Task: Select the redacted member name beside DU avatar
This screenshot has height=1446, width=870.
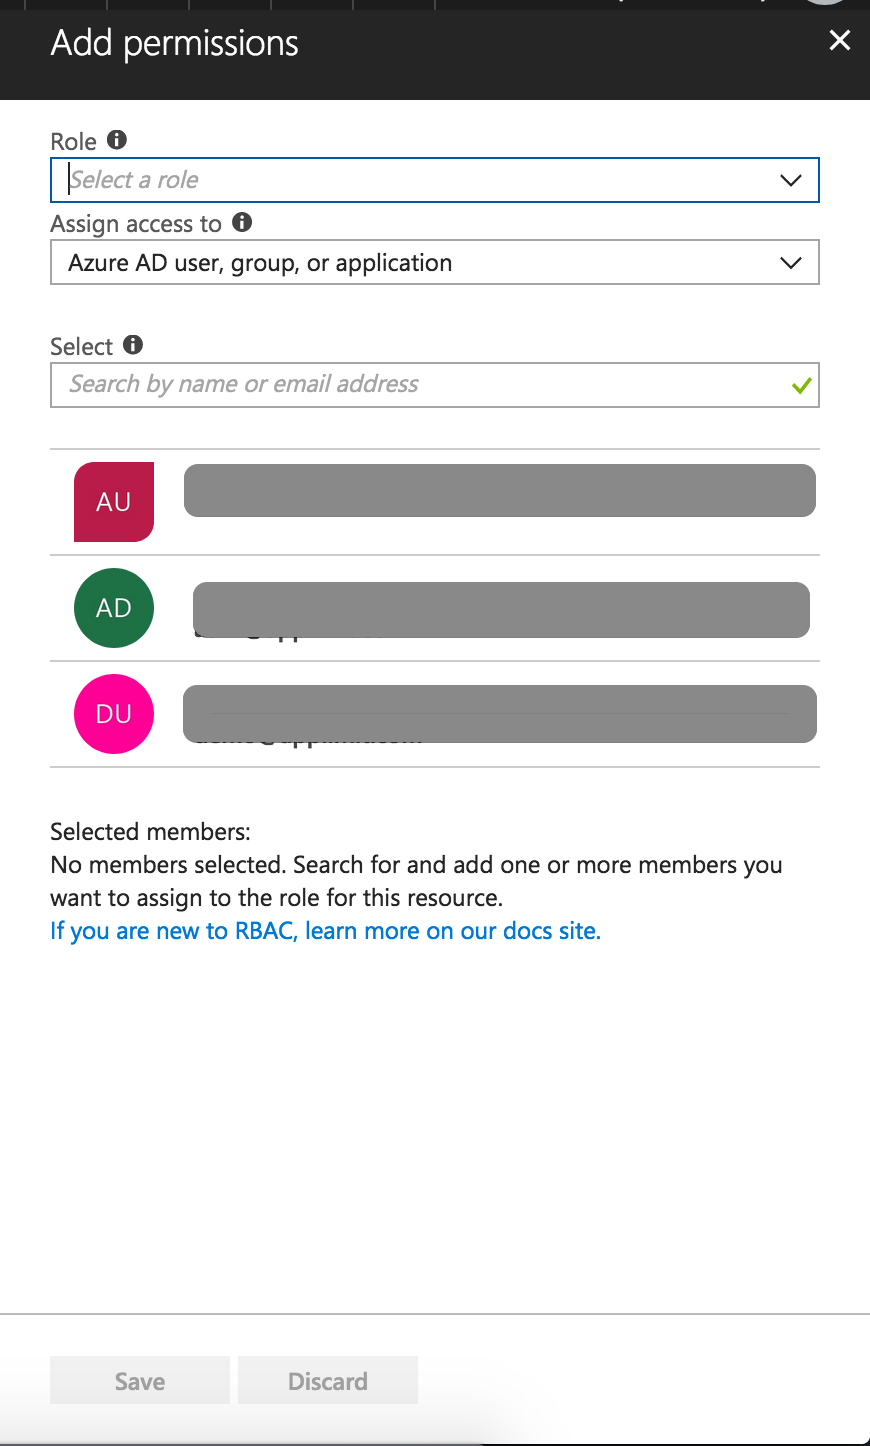Action: tap(500, 714)
